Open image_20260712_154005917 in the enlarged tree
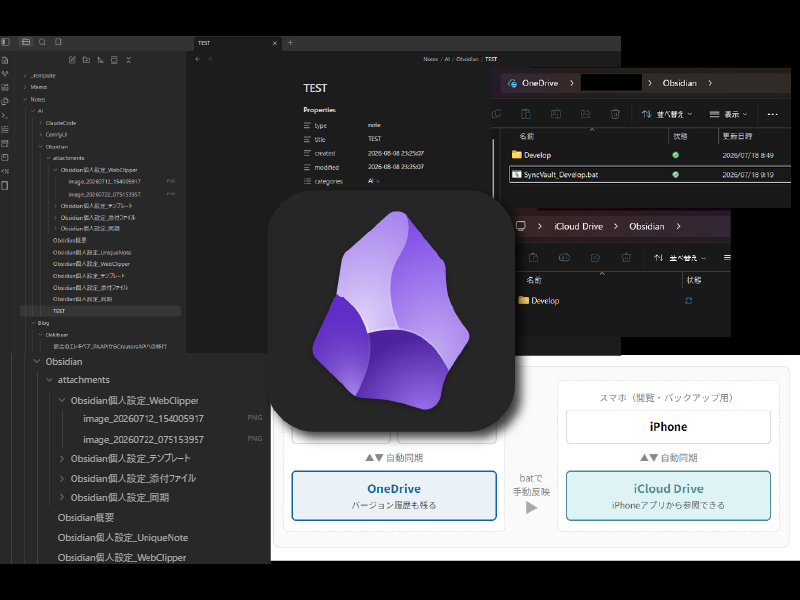This screenshot has height=600, width=800. point(143,419)
